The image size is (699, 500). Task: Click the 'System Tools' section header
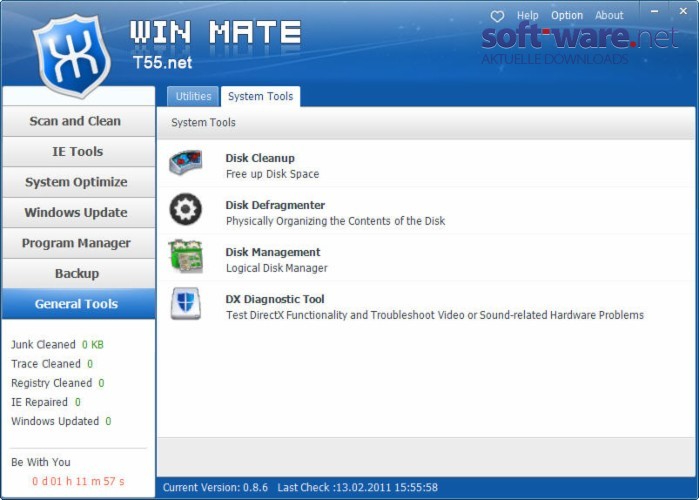tap(203, 123)
